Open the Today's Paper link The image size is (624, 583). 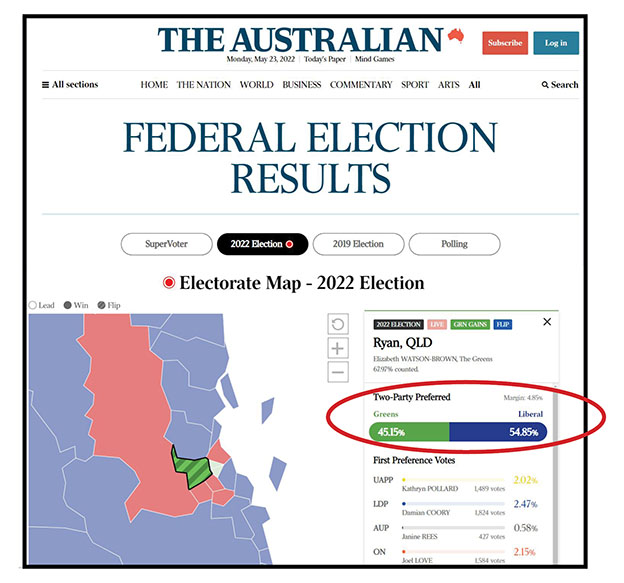[x=324, y=59]
